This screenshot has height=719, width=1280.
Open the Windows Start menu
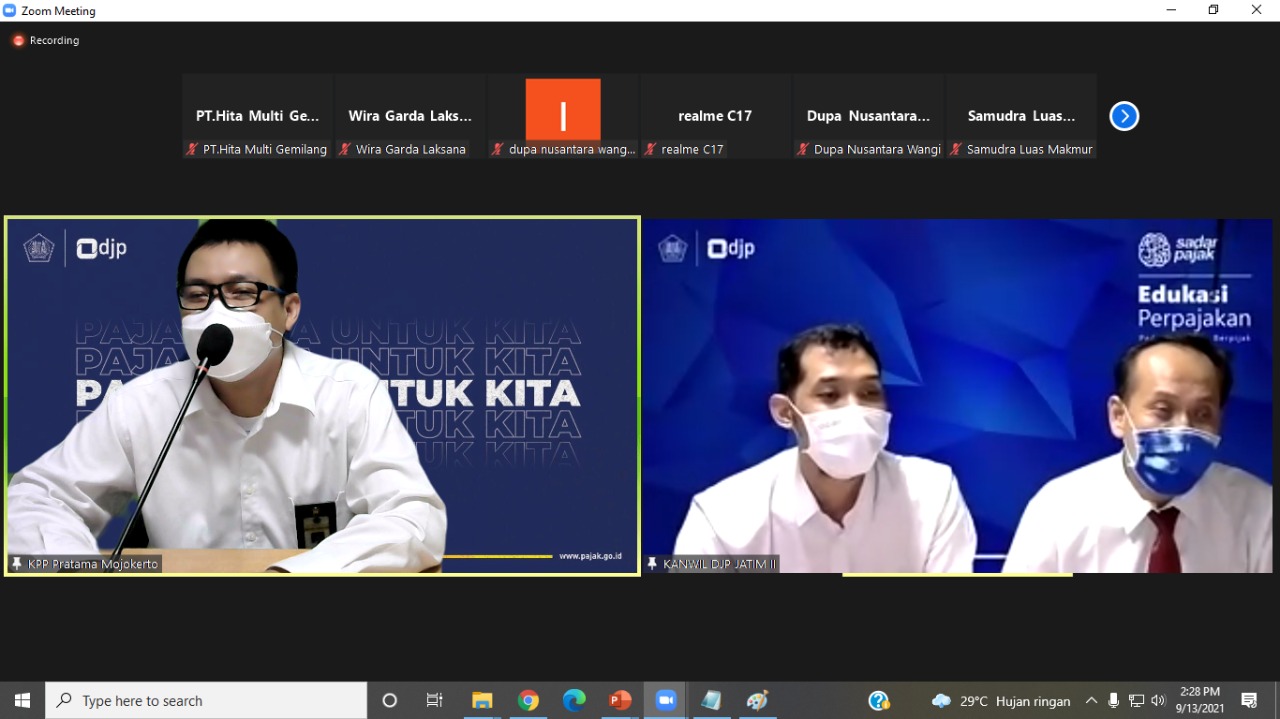tap(22, 700)
